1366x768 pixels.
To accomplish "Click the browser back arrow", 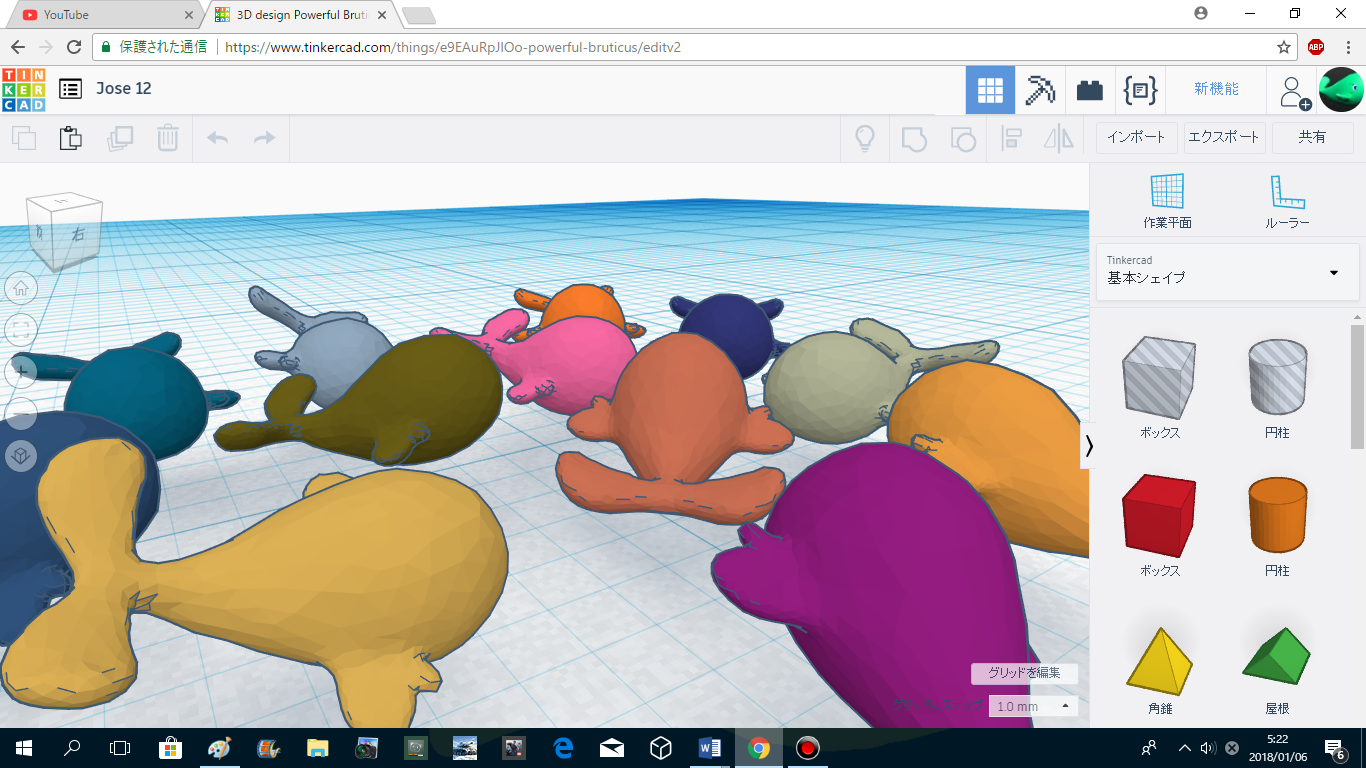I will point(17,47).
